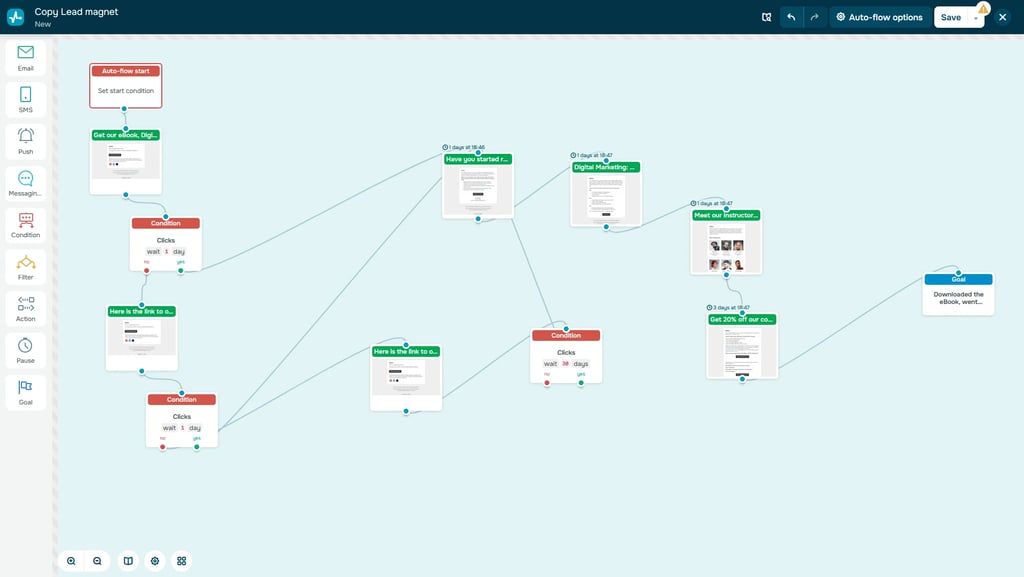Open the 'Meet our instructor...' email block
The height and width of the screenshot is (577, 1024).
[726, 242]
